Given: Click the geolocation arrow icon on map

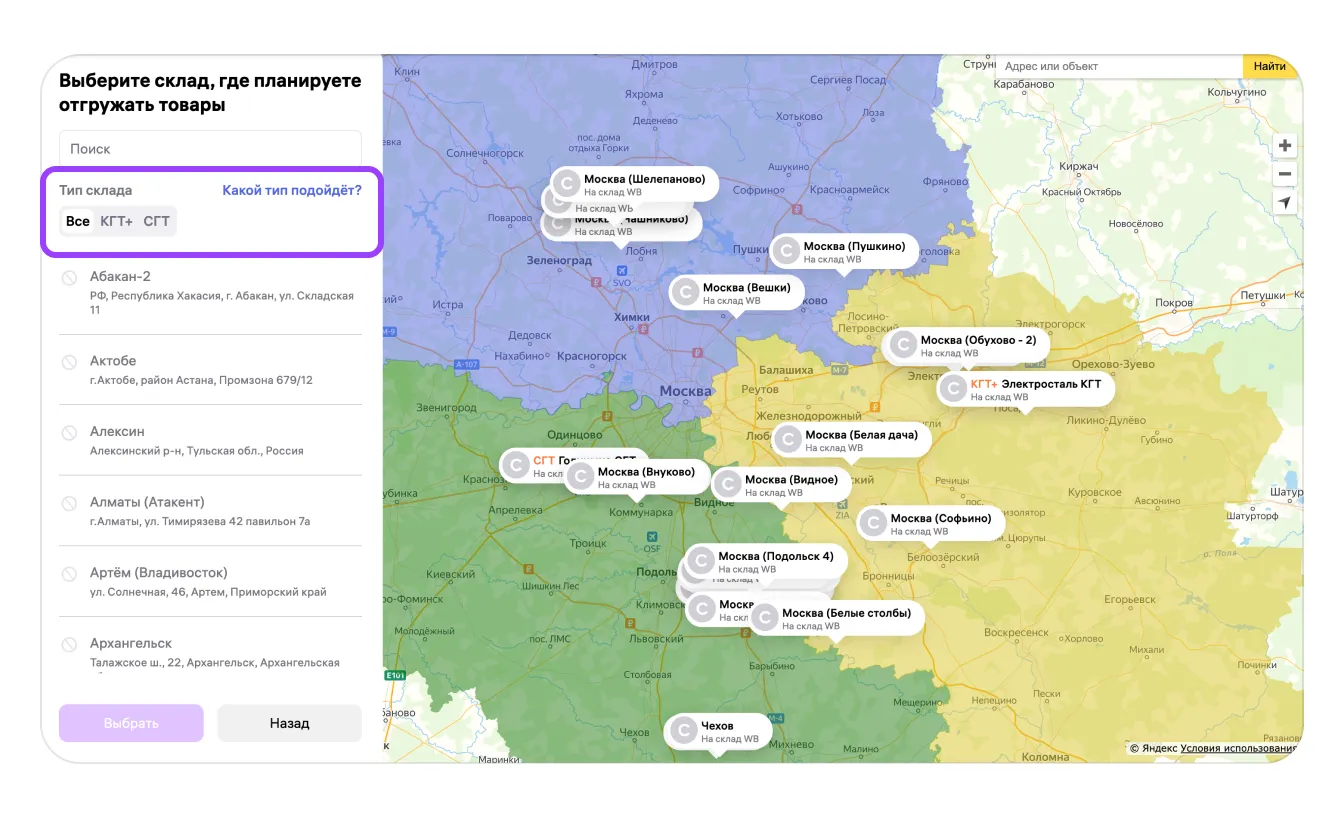Looking at the screenshot, I should point(1285,203).
